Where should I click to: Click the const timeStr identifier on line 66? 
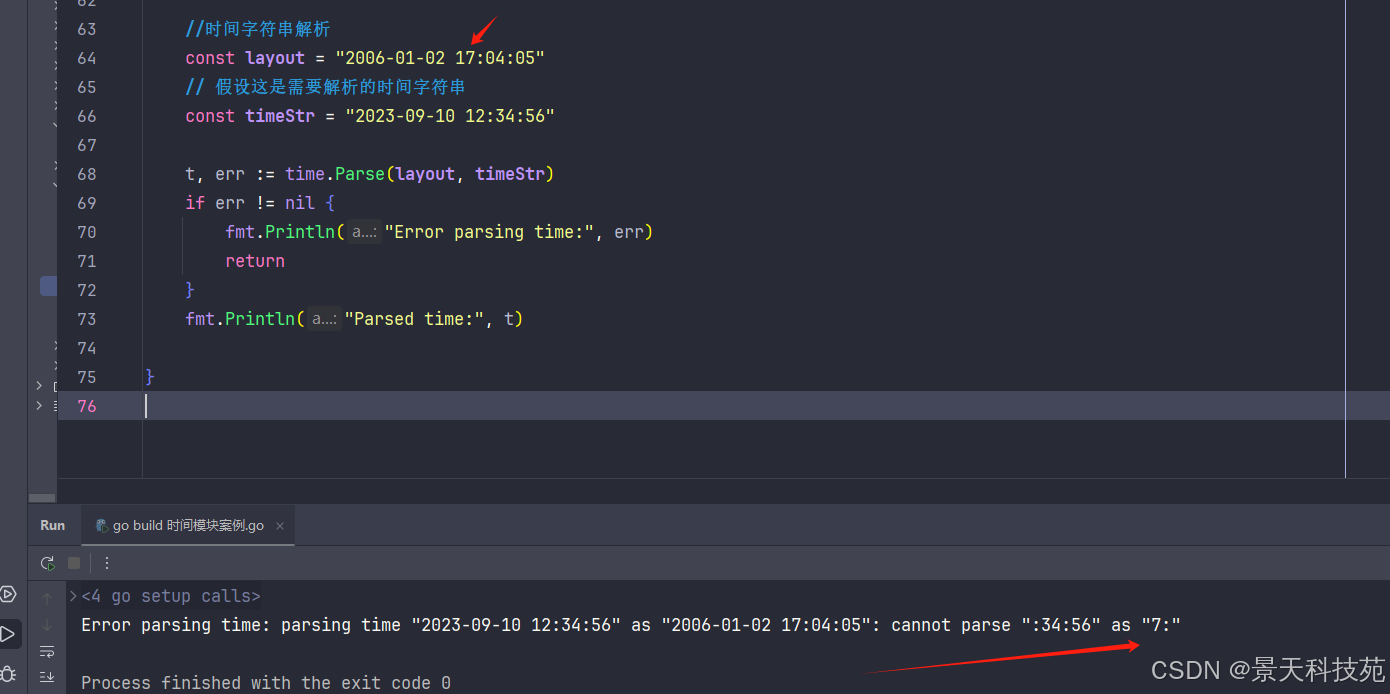click(x=280, y=116)
